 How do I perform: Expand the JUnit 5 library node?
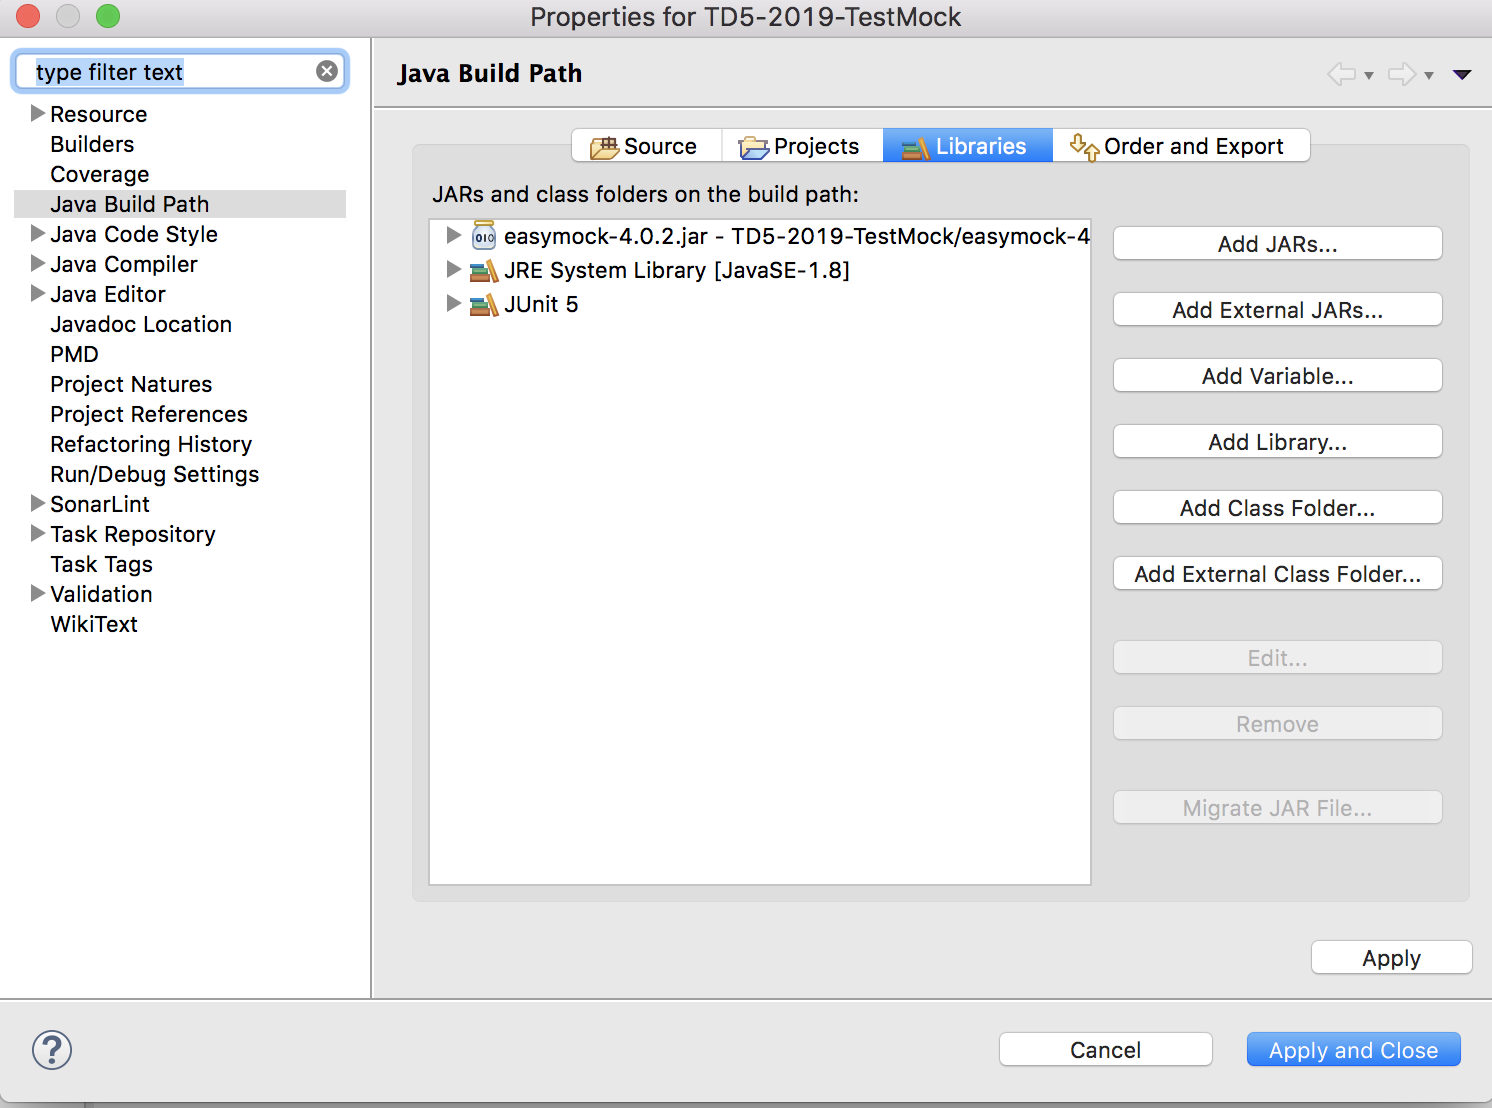[453, 303]
